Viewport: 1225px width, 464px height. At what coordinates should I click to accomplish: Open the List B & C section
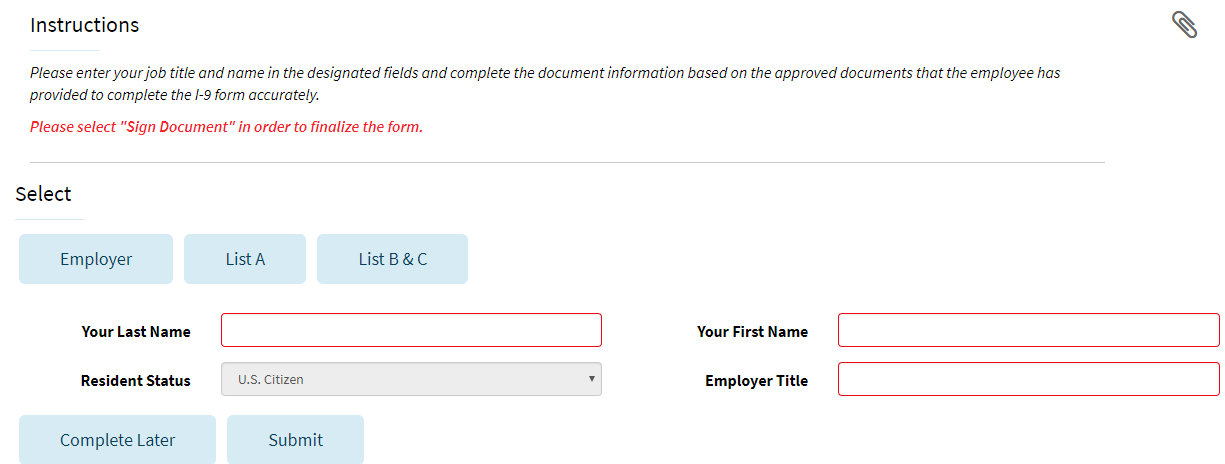point(392,259)
